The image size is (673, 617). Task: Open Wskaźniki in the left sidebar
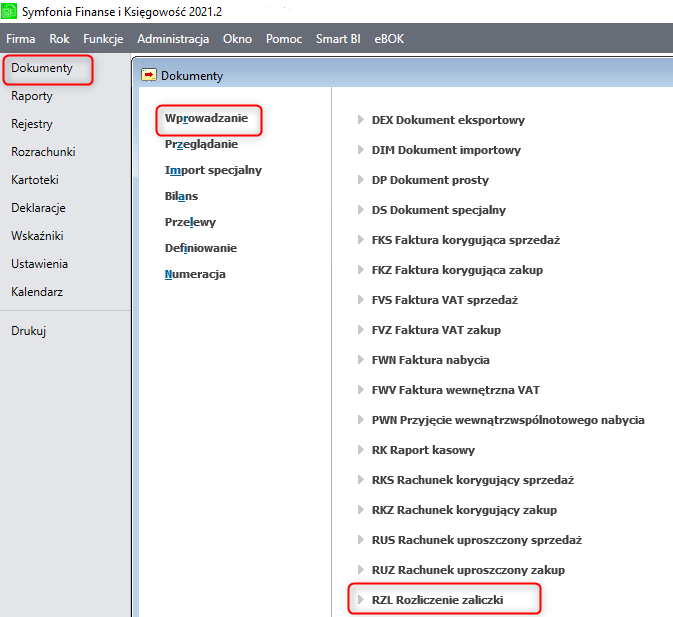click(37, 236)
